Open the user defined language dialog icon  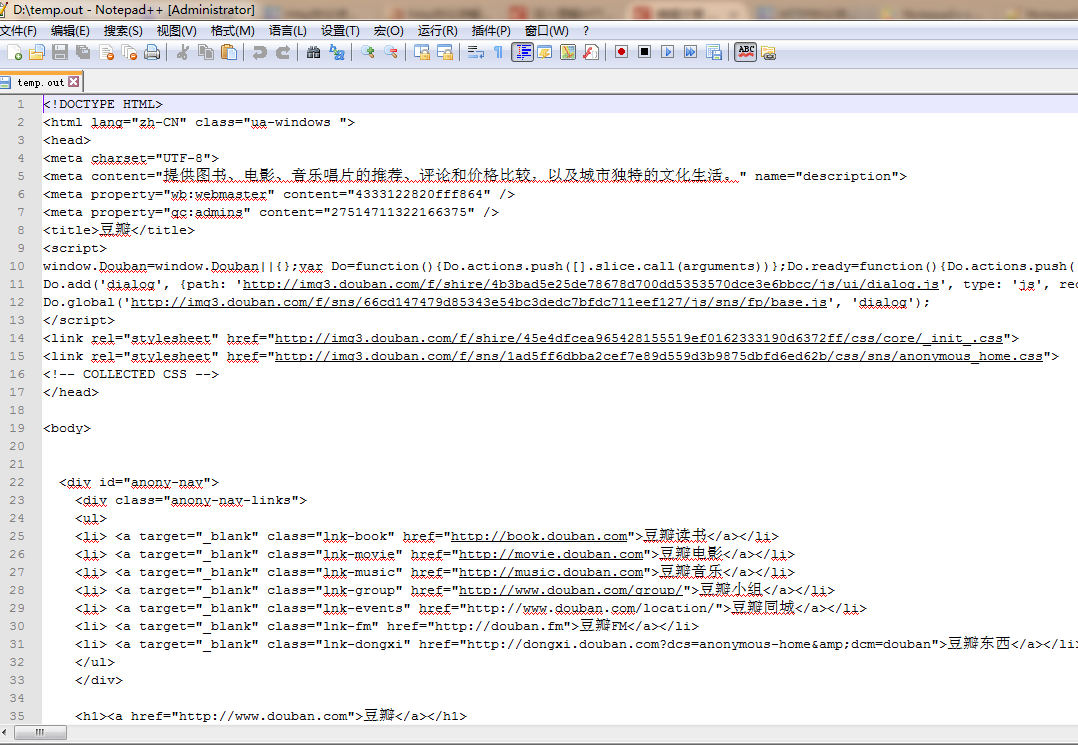(545, 52)
